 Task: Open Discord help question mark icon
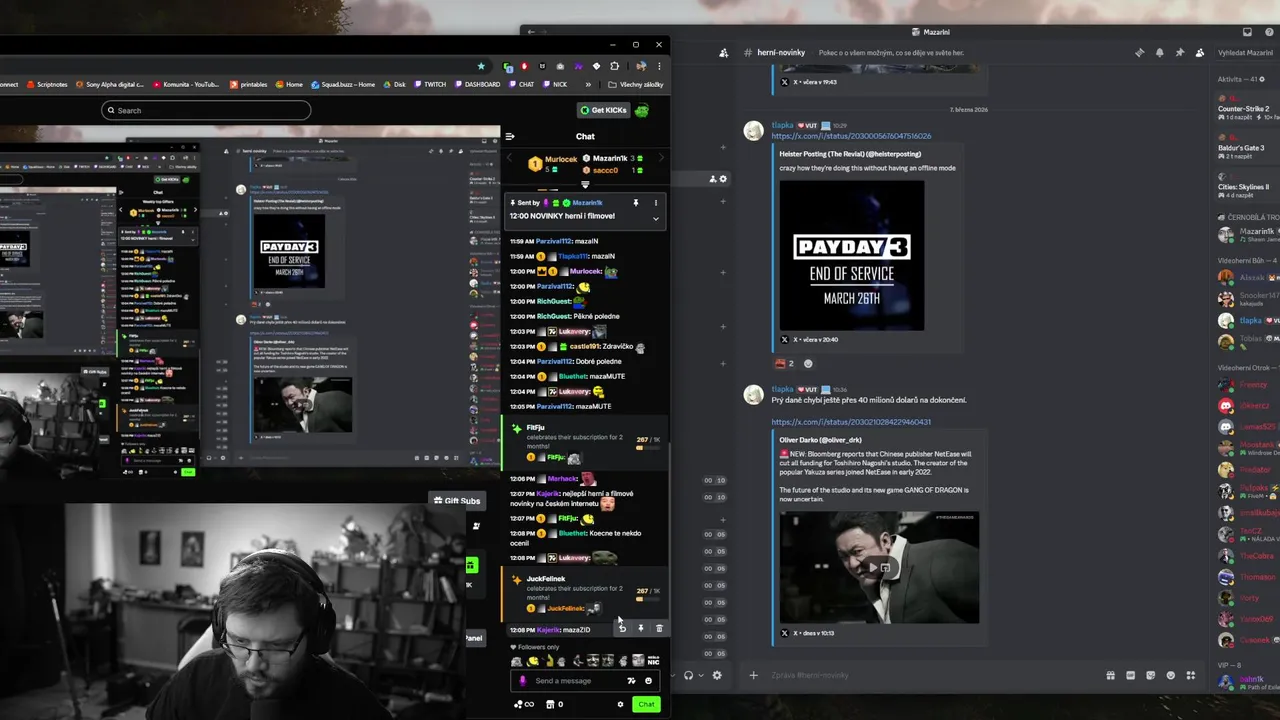click(x=1269, y=32)
